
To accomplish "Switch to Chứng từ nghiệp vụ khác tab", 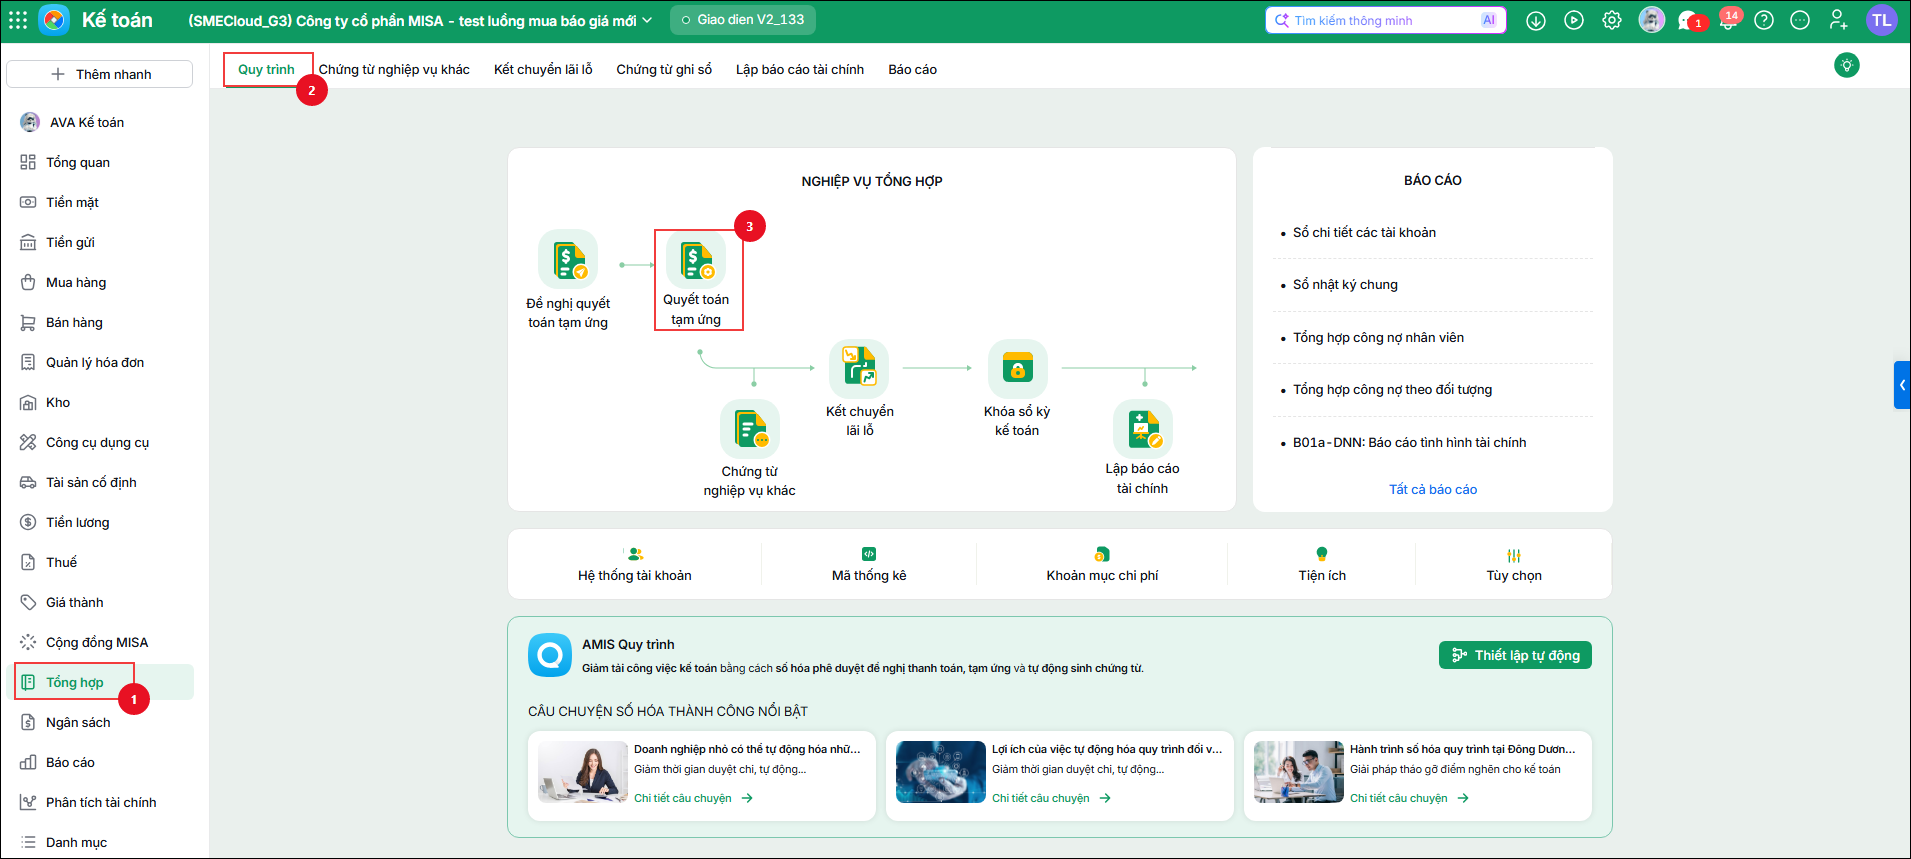I will [394, 69].
